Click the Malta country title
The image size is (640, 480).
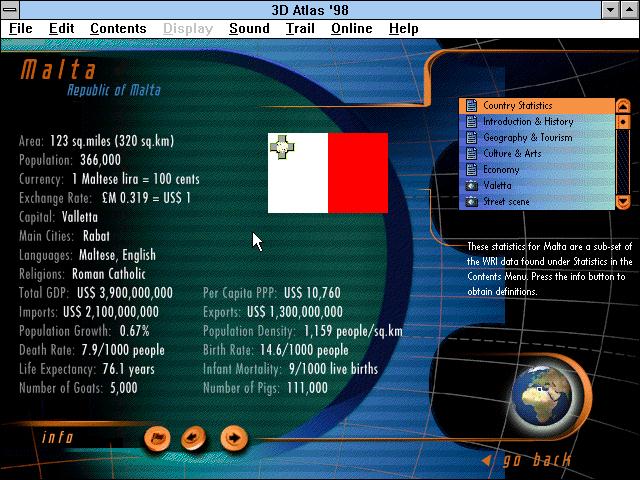tap(58, 70)
